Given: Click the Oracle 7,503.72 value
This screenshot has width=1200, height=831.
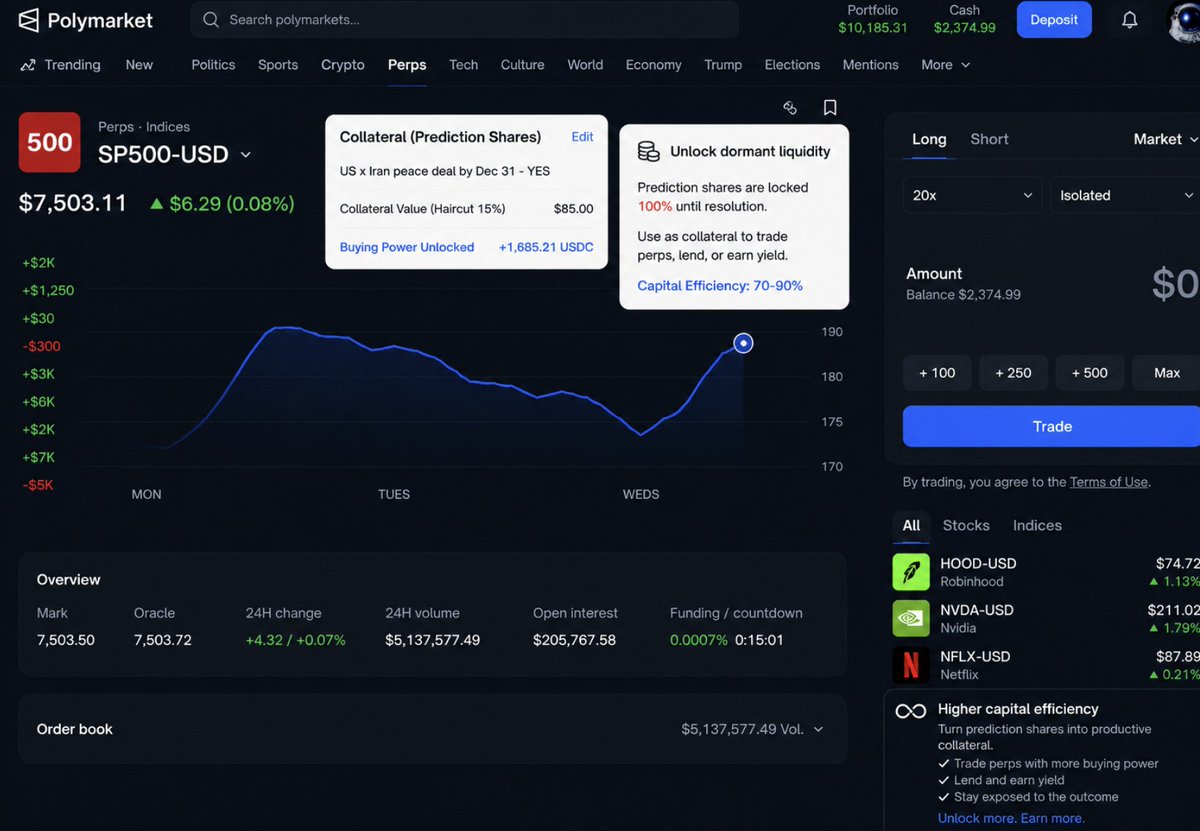Looking at the screenshot, I should click(163, 640).
